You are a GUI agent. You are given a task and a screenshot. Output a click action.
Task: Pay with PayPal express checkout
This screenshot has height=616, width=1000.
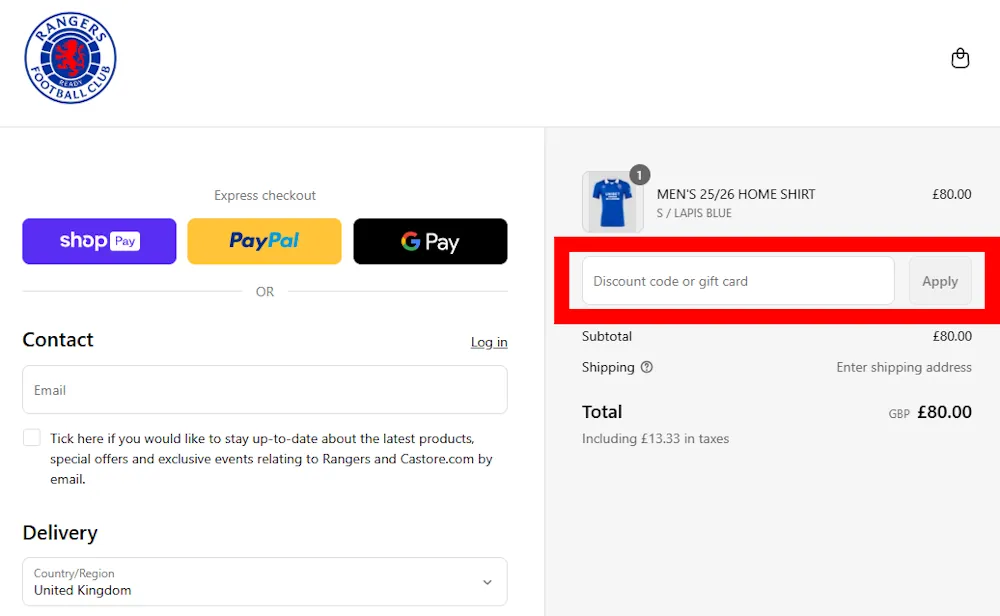264,241
